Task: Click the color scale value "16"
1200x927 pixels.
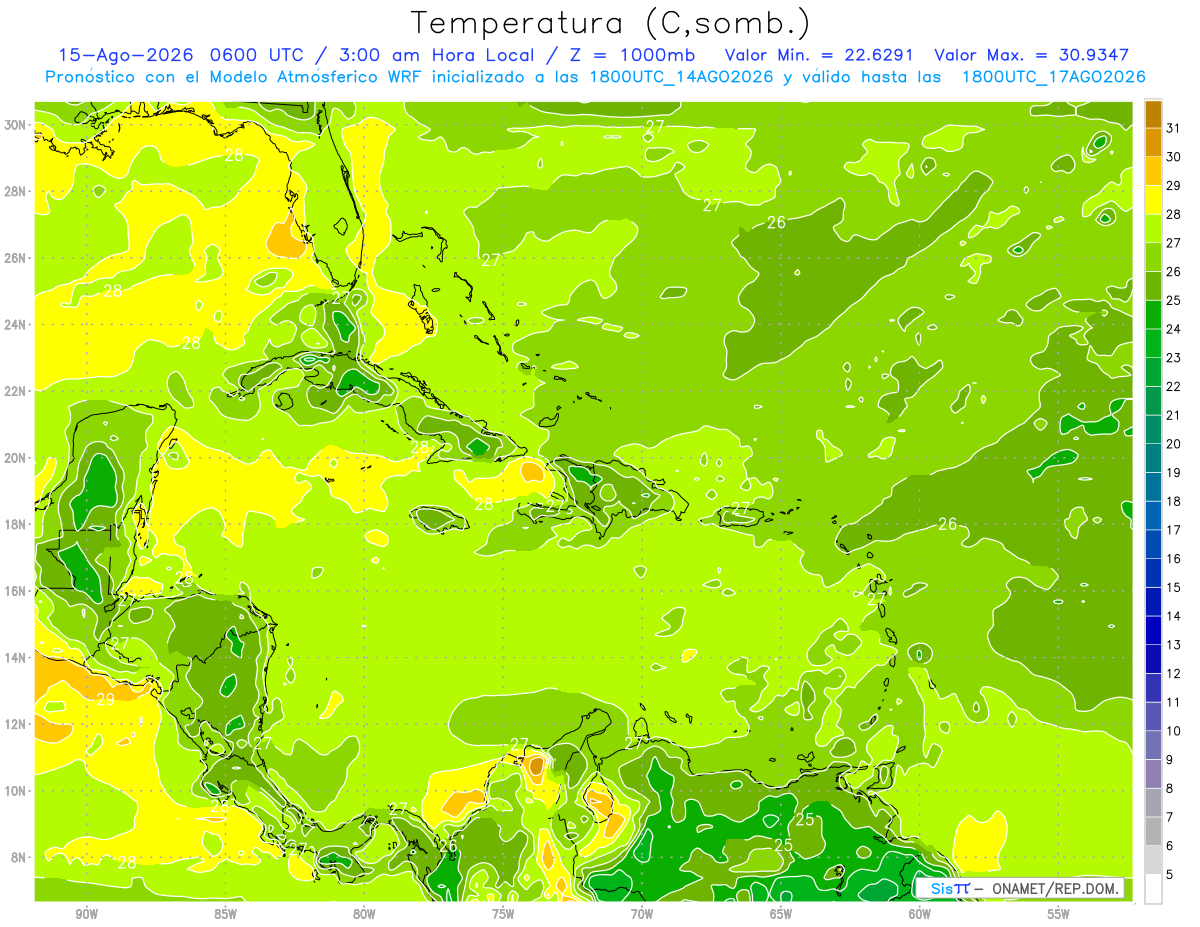Action: click(x=1174, y=559)
